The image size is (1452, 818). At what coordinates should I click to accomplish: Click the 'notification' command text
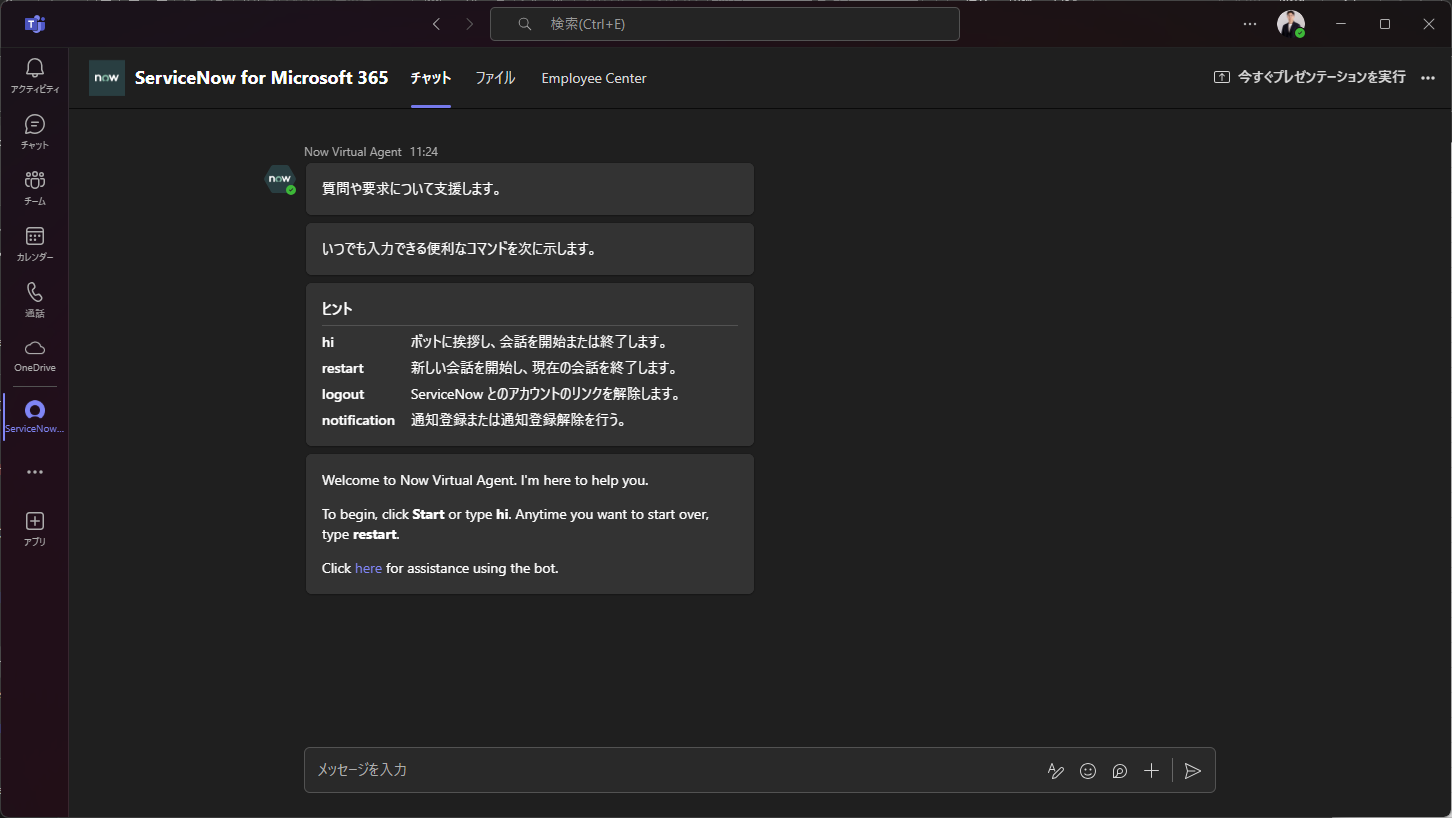click(x=358, y=420)
